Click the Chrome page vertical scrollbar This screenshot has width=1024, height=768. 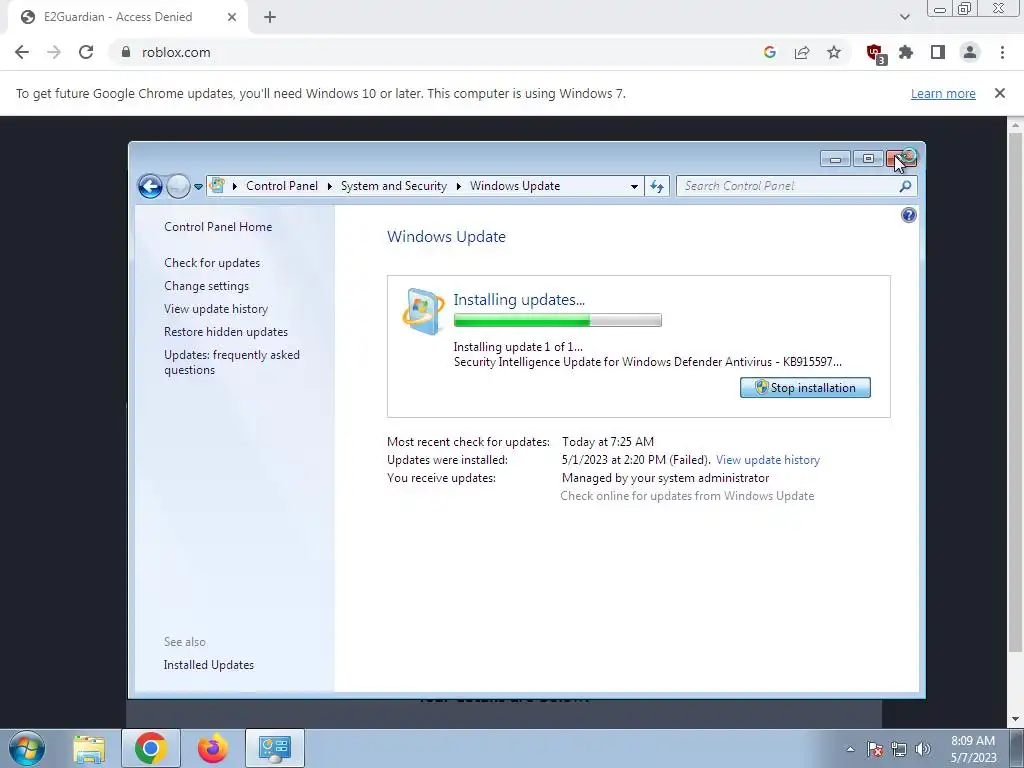coord(1015,392)
